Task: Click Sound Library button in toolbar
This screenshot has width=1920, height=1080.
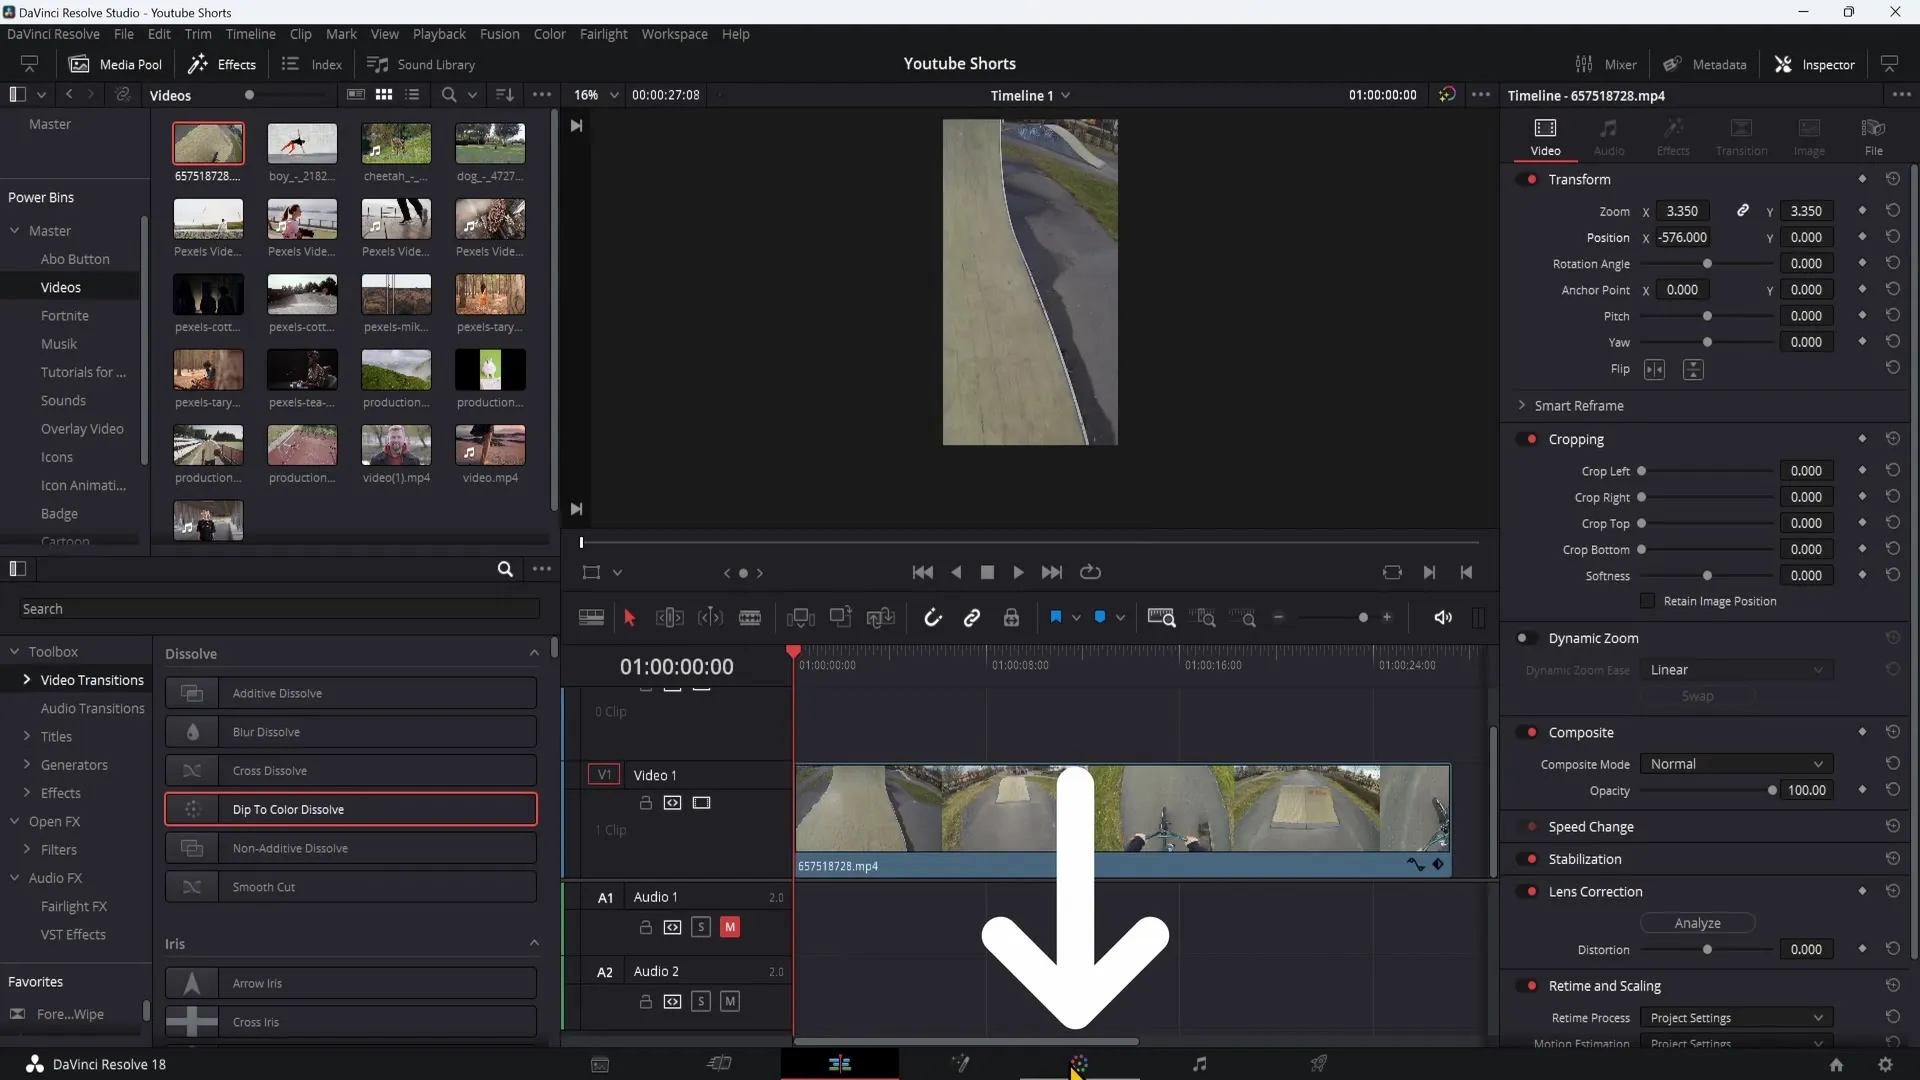Action: [423, 63]
